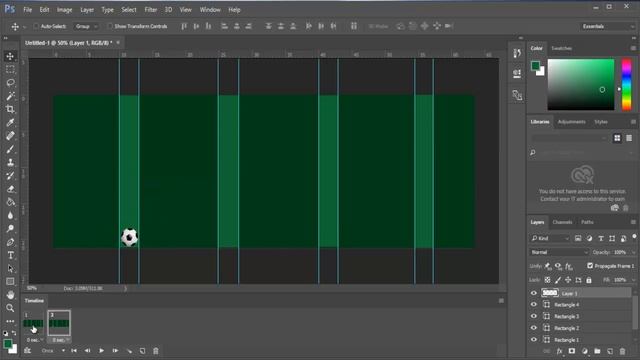Open the Layer menu
The width and height of the screenshot is (640, 360).
(87, 10)
